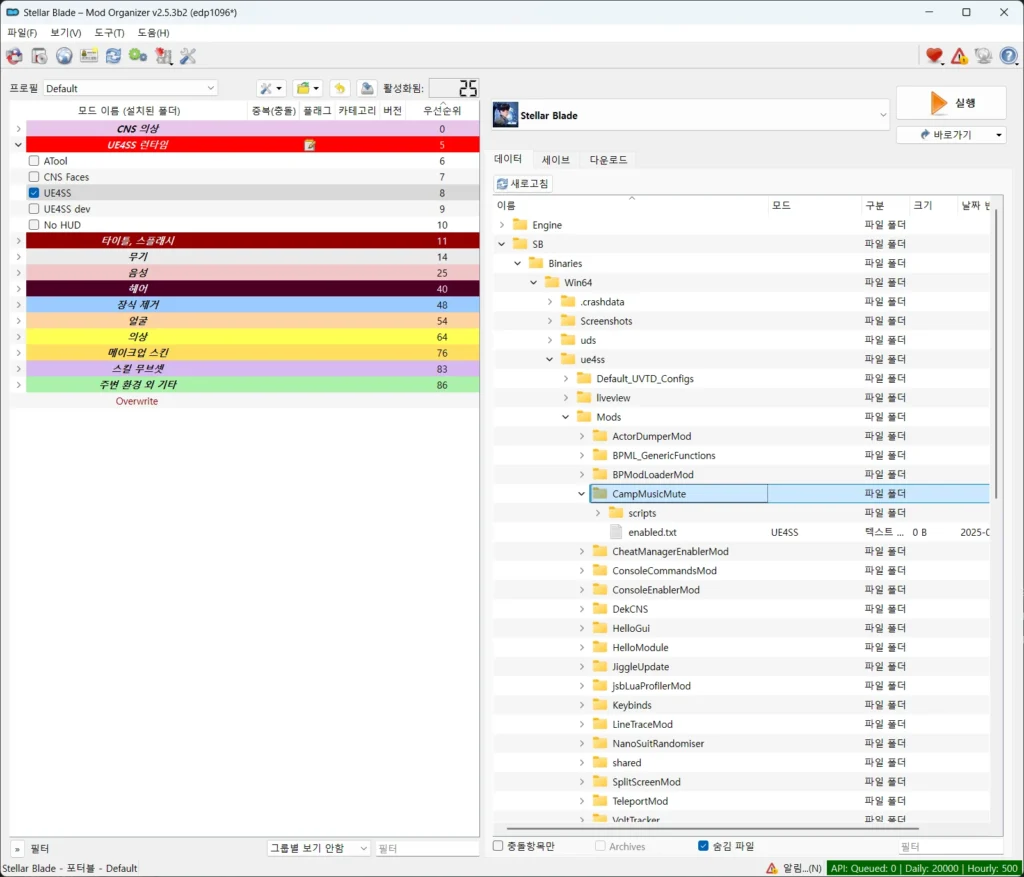Click the Engine folder icon
The width and height of the screenshot is (1024, 877).
click(x=520, y=225)
